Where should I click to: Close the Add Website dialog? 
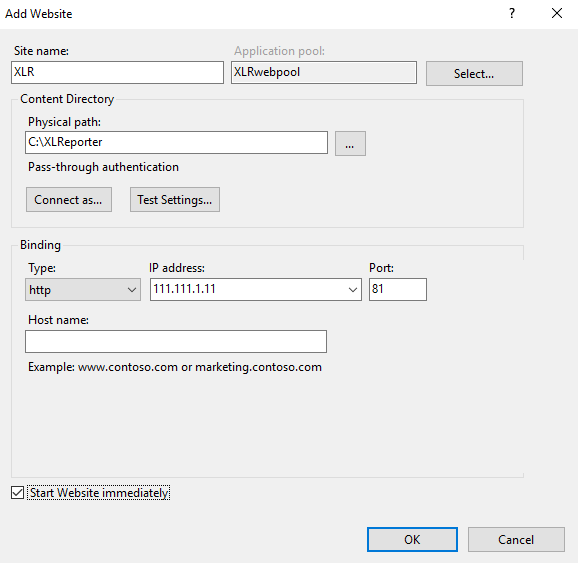click(x=557, y=14)
